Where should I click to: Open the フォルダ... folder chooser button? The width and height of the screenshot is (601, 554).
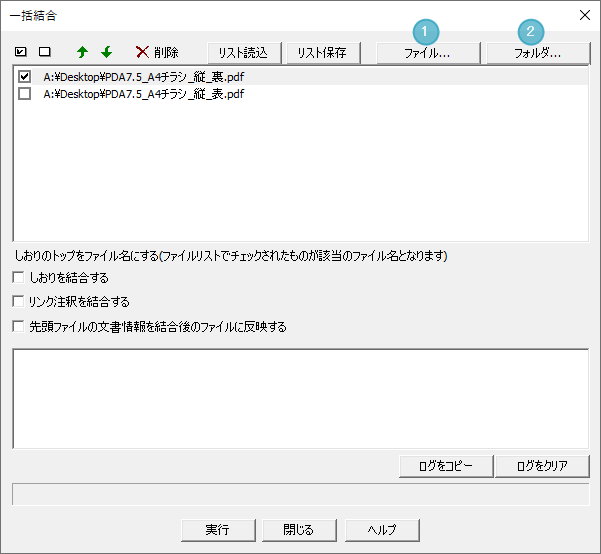coord(538,53)
